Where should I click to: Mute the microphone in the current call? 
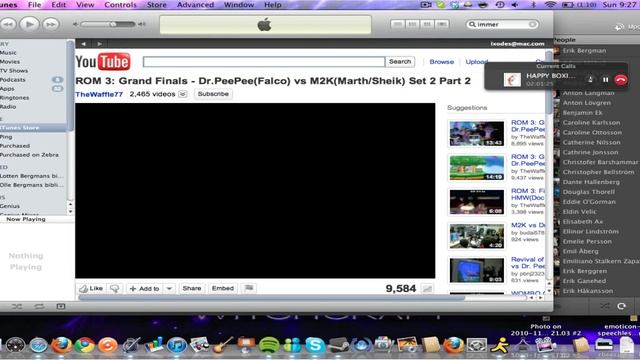(590, 80)
